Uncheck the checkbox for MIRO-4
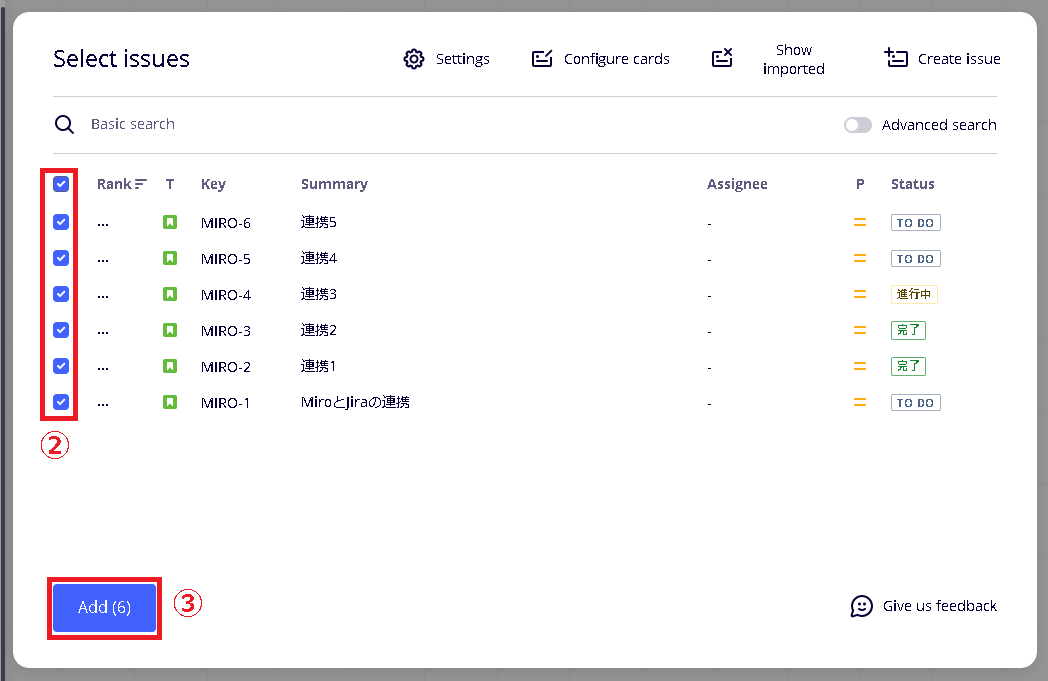 pyautogui.click(x=61, y=294)
